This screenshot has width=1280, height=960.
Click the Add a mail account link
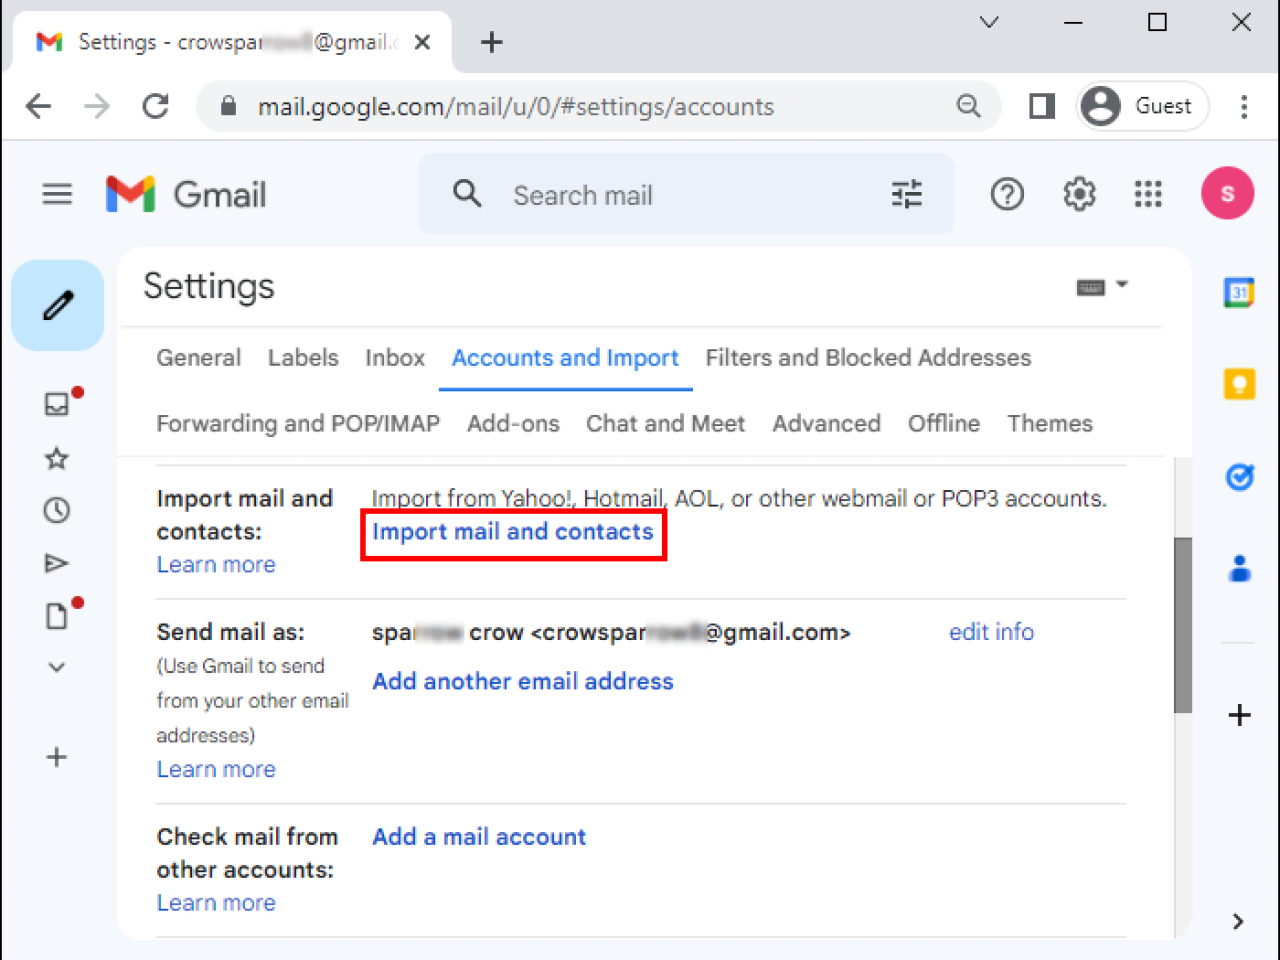click(478, 837)
